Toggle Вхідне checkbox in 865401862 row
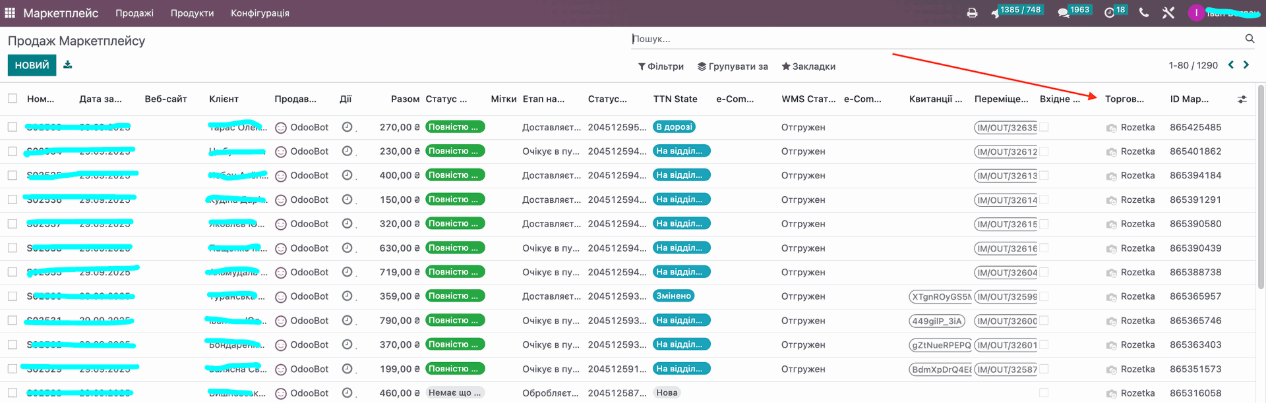1266x403 pixels. (x=1044, y=151)
